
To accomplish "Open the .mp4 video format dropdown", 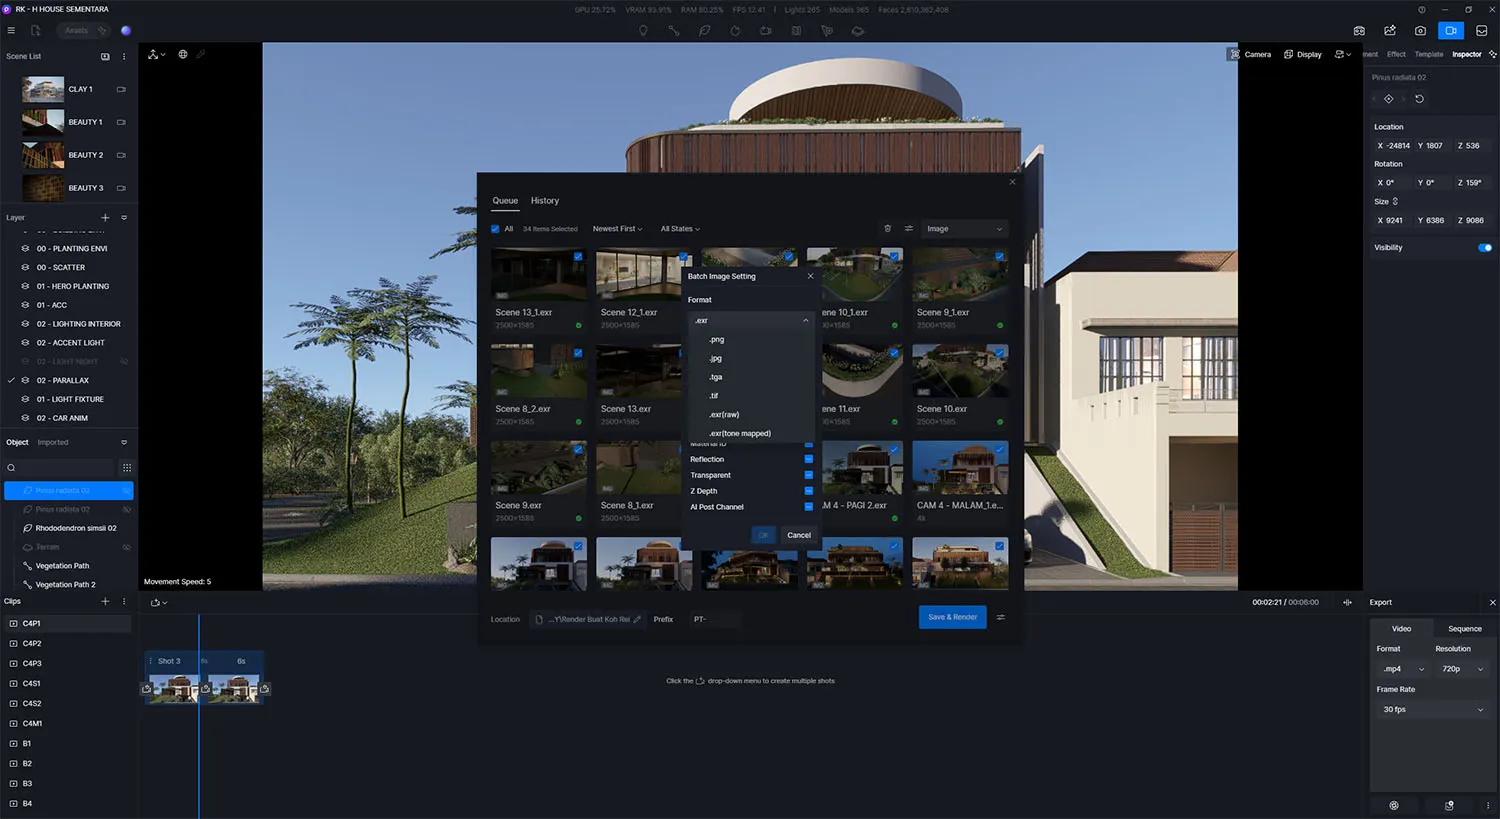I will pos(1403,669).
